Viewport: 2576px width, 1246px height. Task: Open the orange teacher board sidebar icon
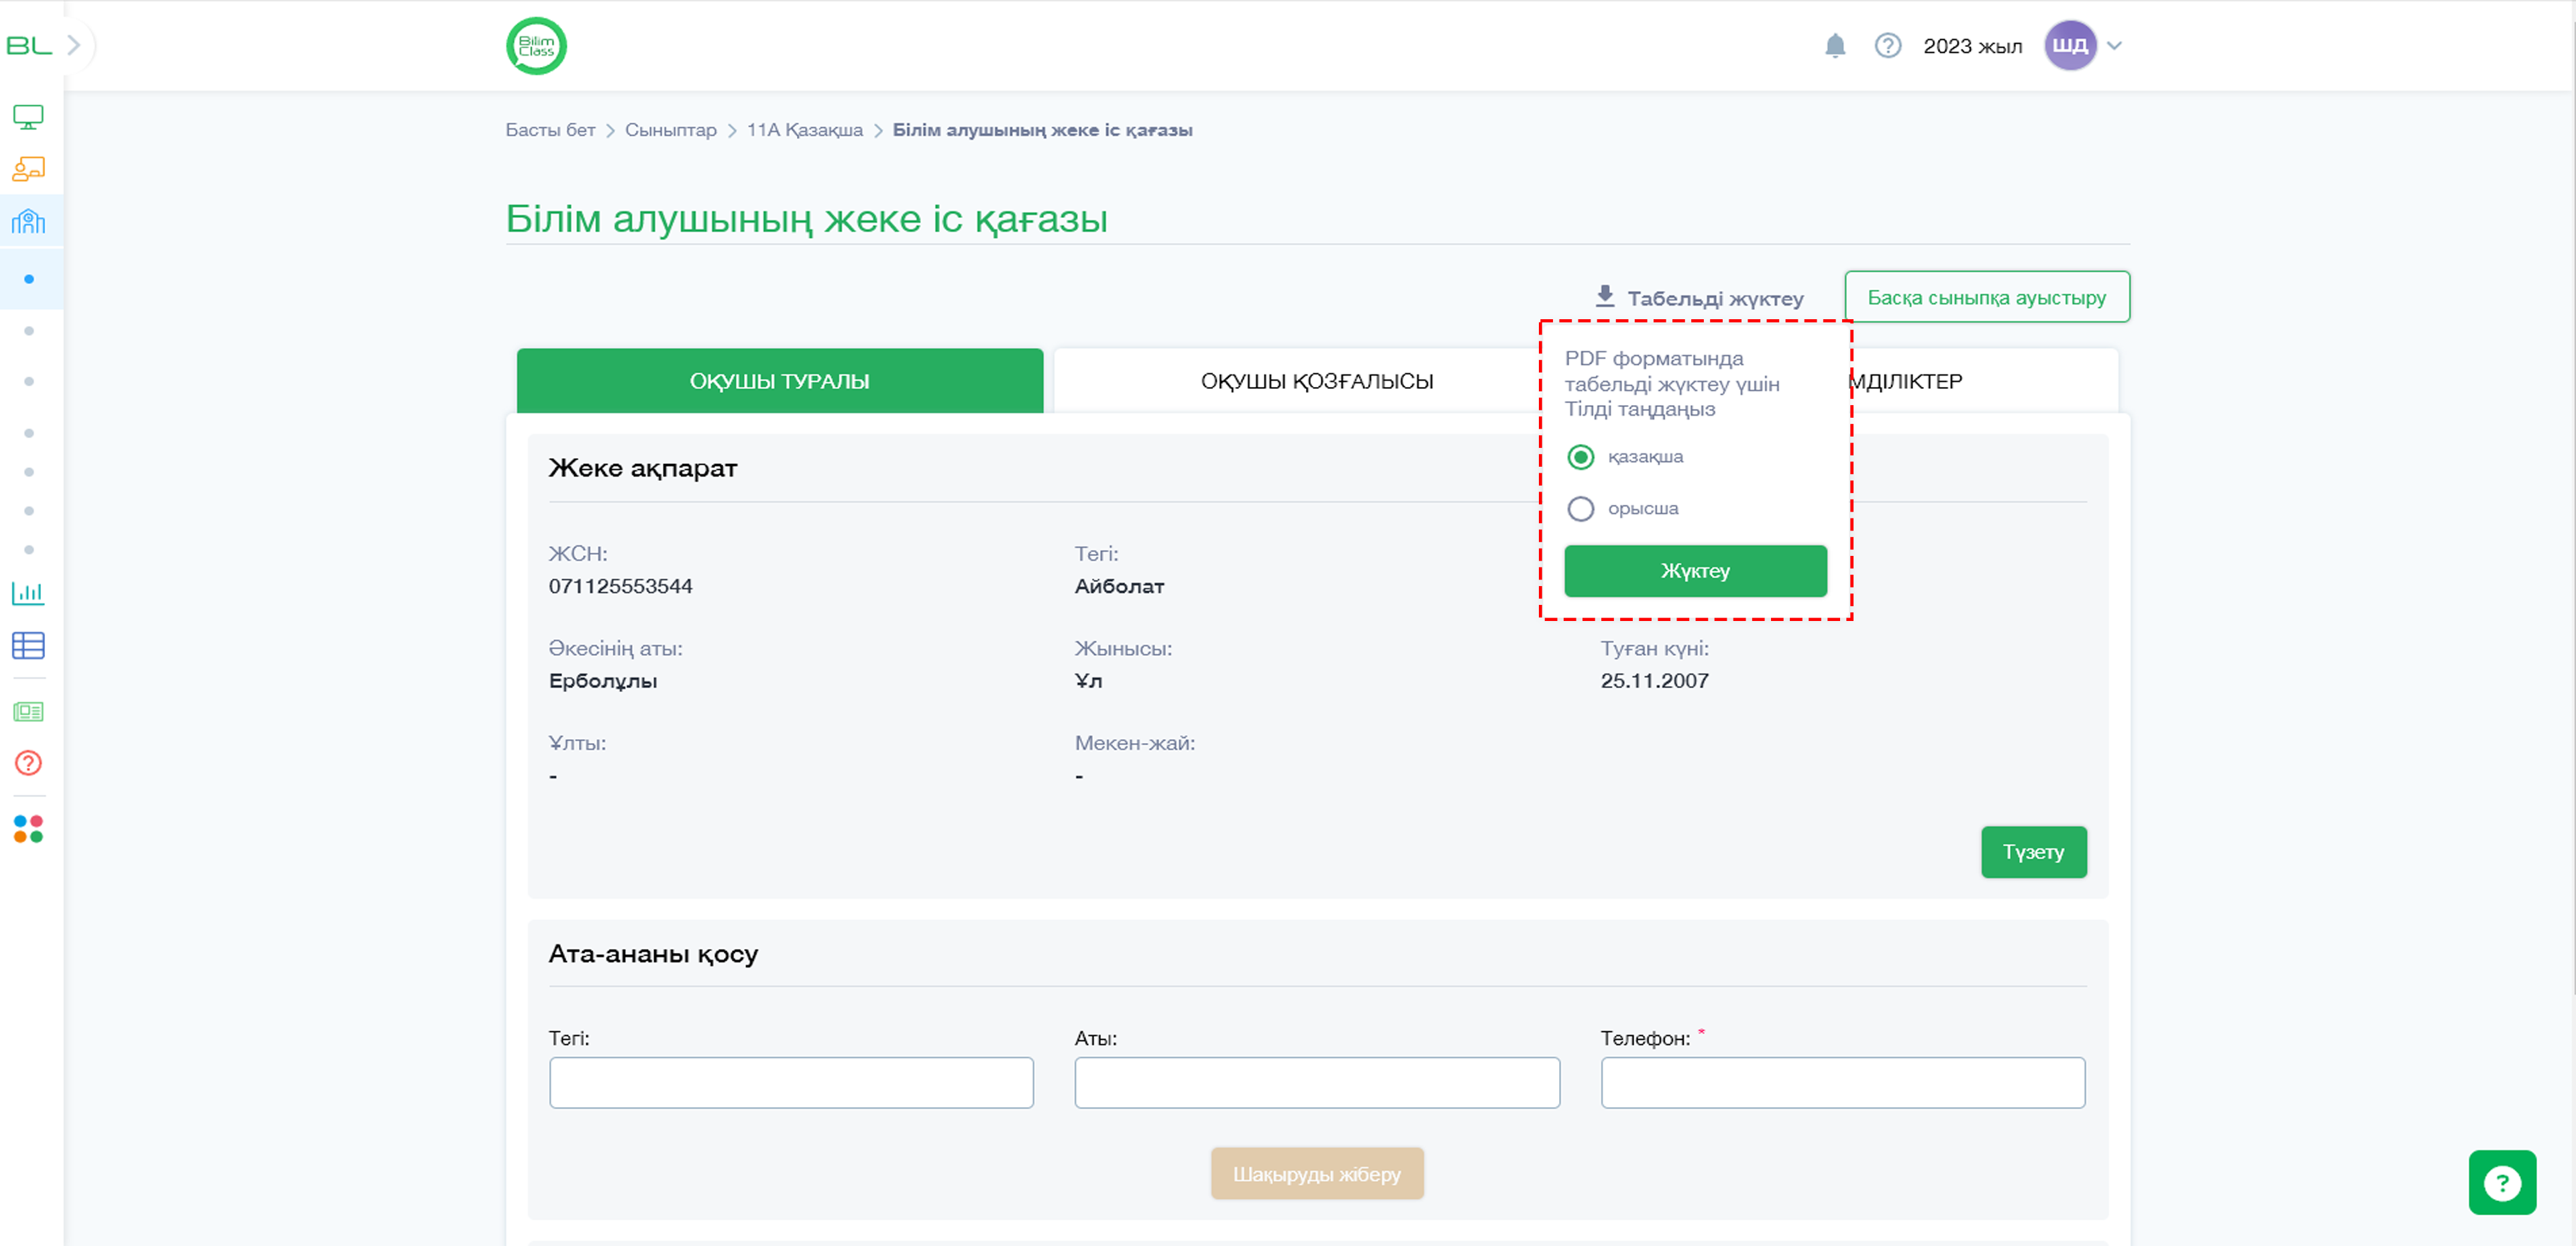(x=28, y=169)
